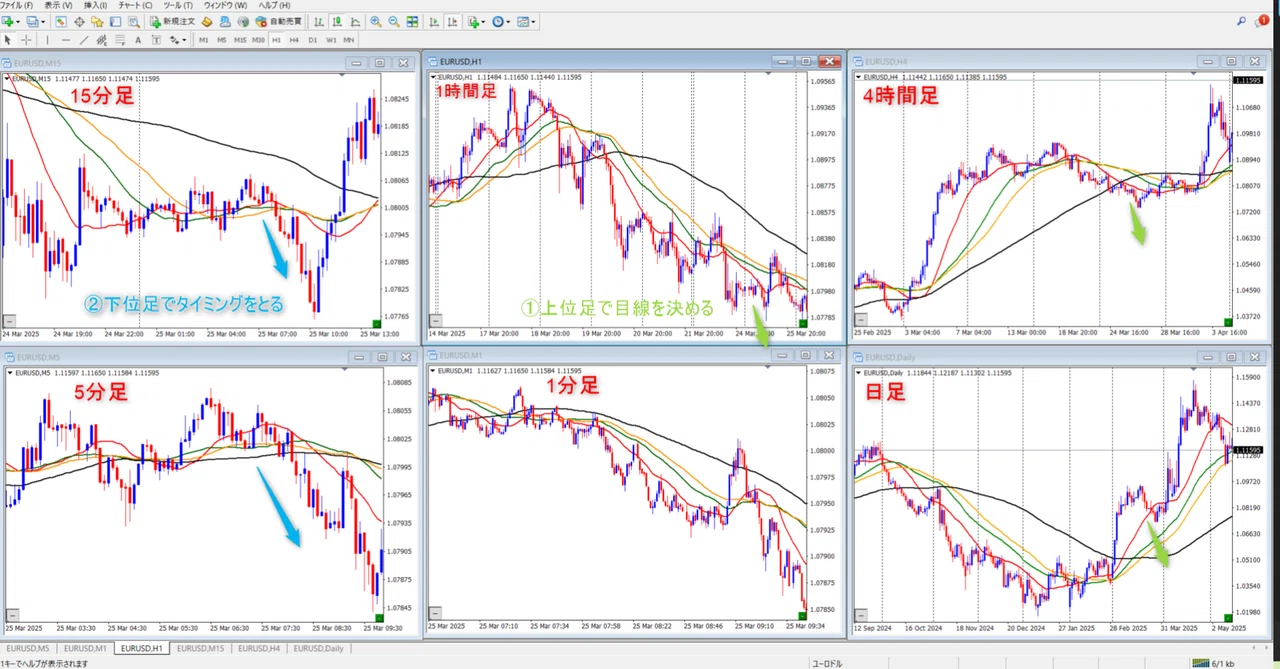Image resolution: width=1280 pixels, height=669 pixels.
Task: Select the Fibonacci retracement tool
Action: [120, 40]
